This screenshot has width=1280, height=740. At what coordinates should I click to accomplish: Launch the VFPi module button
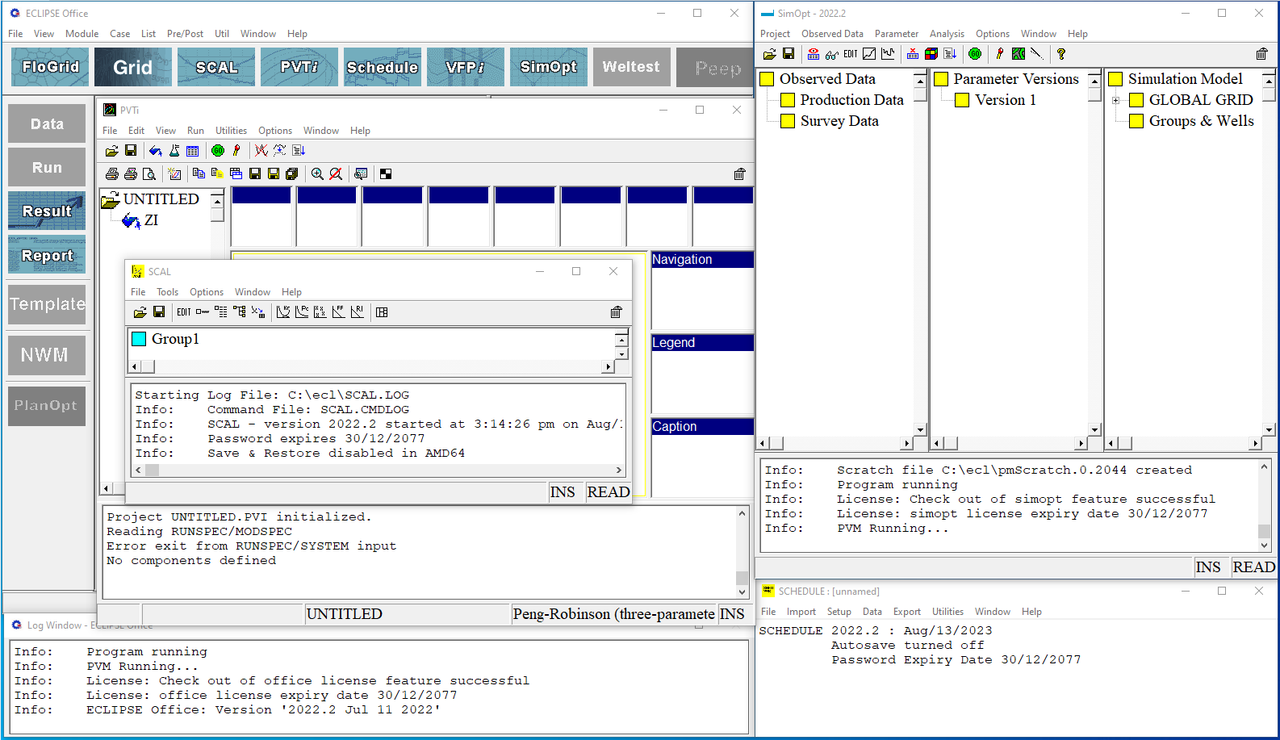coord(465,67)
